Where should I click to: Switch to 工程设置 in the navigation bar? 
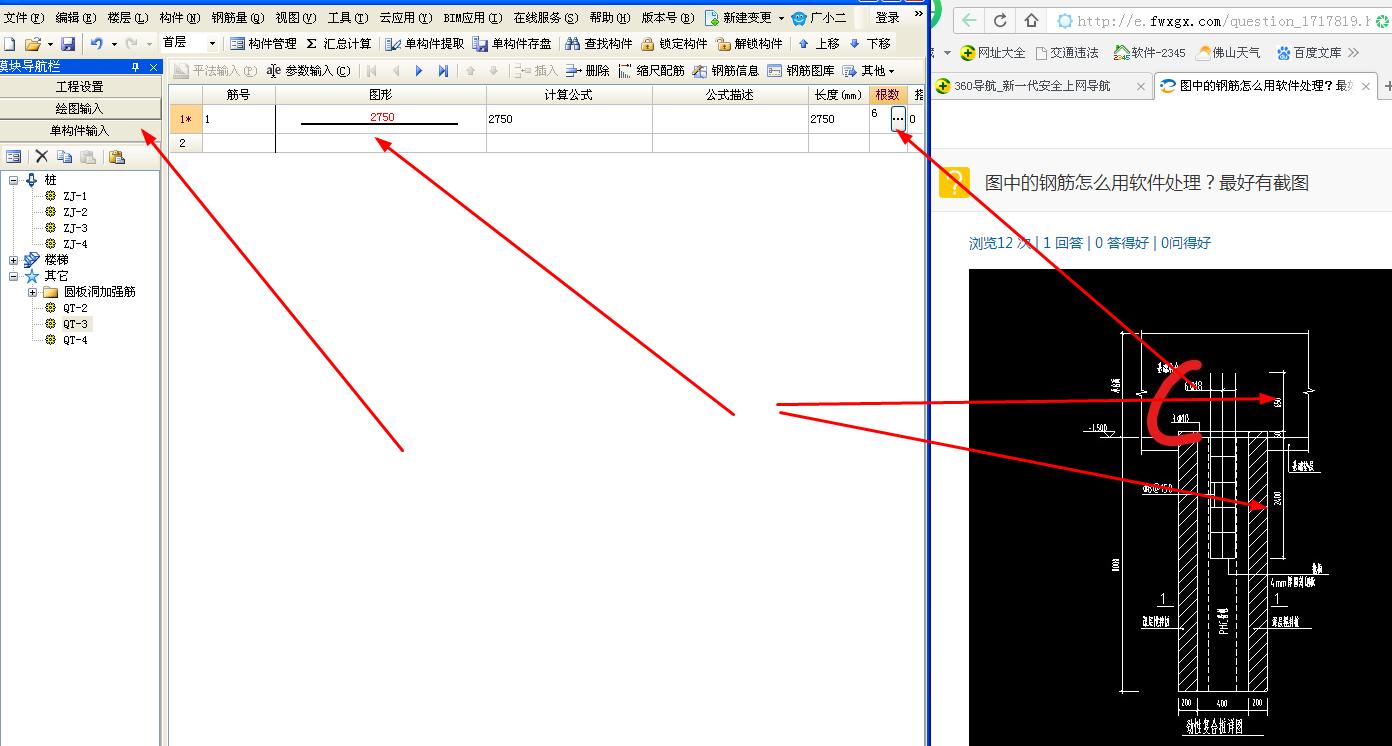[x=80, y=87]
